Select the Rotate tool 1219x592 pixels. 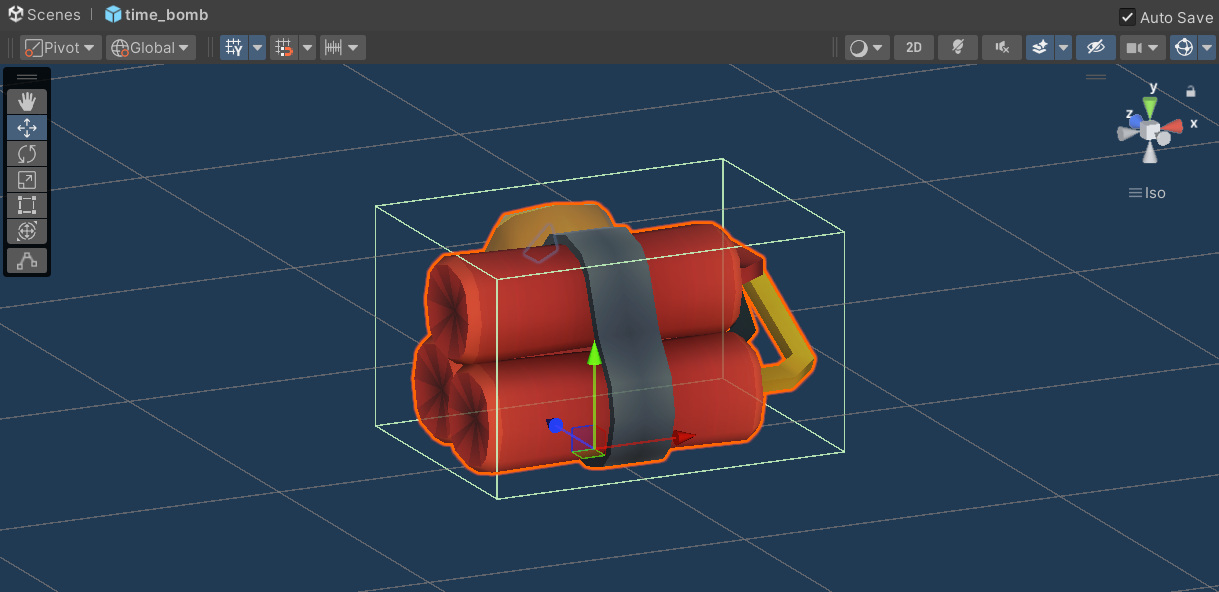click(27, 154)
